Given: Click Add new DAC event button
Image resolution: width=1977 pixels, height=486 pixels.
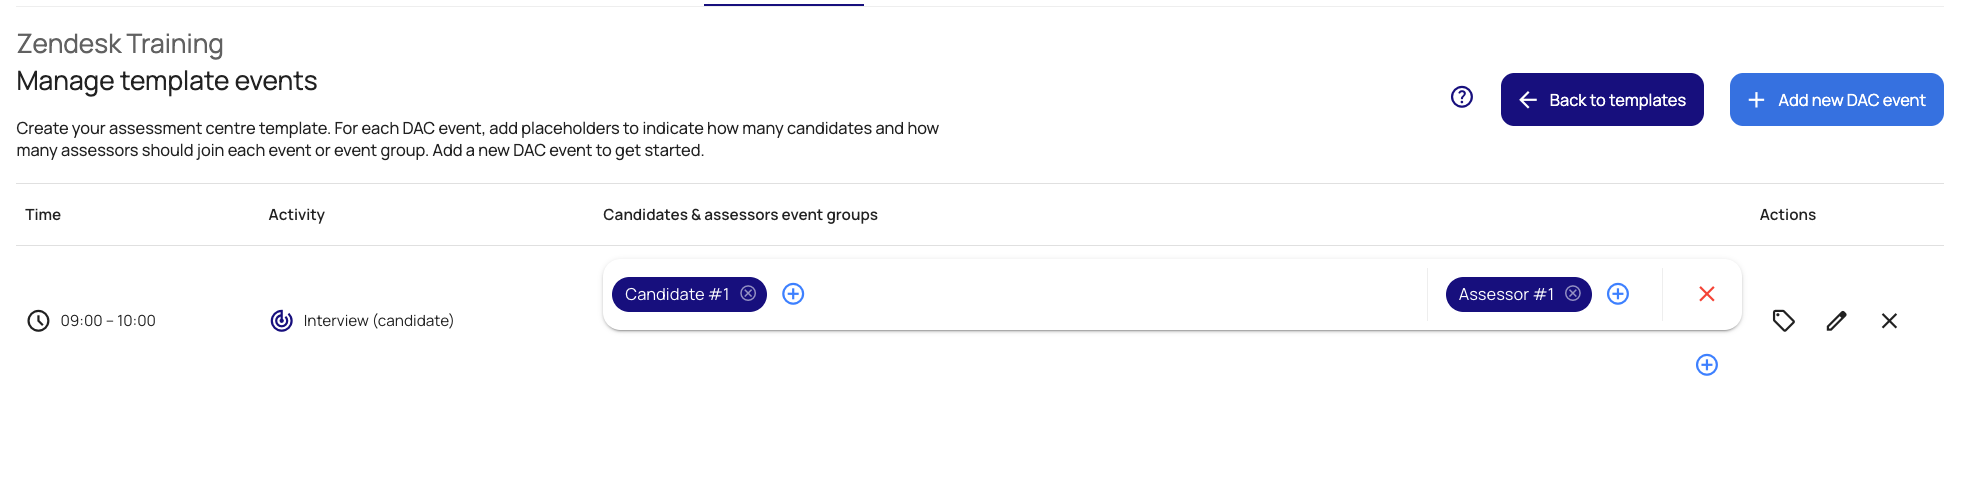Looking at the screenshot, I should click(1836, 100).
